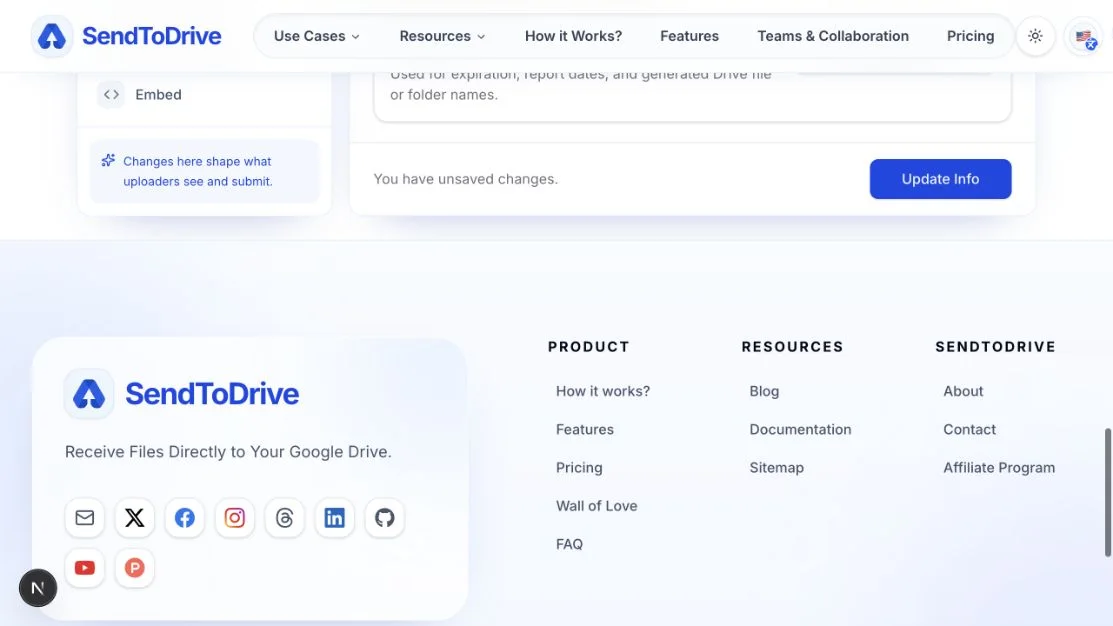
Task: Open the language flag selector
Action: point(1084,36)
